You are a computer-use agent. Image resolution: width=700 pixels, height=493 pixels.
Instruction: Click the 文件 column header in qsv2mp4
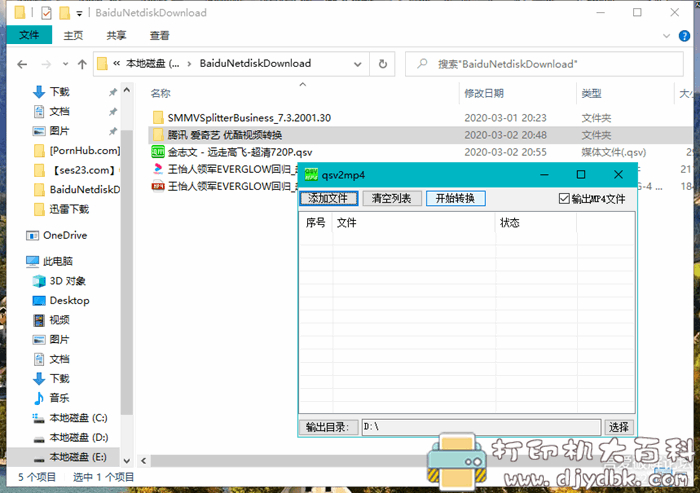[x=414, y=223]
